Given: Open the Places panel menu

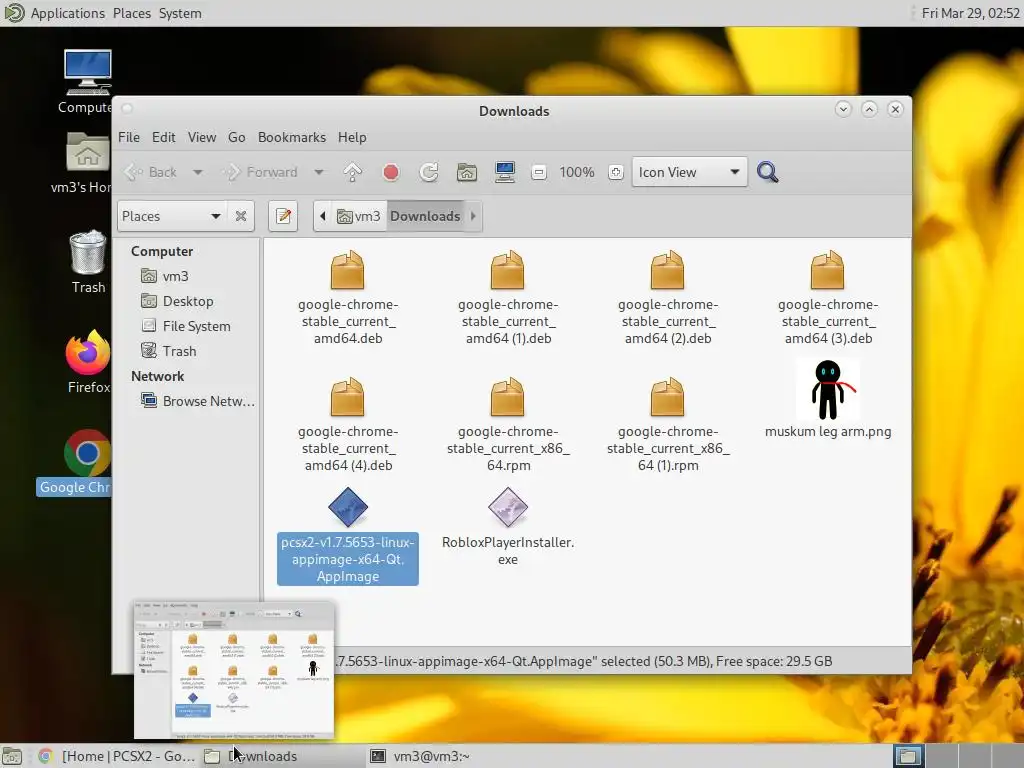Looking at the screenshot, I should (x=131, y=13).
